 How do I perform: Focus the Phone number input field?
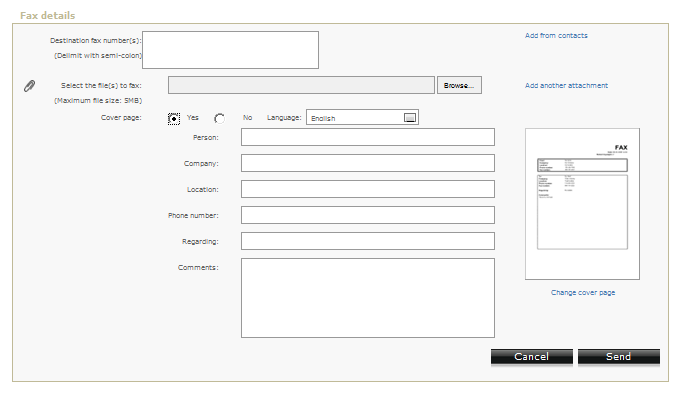368,215
